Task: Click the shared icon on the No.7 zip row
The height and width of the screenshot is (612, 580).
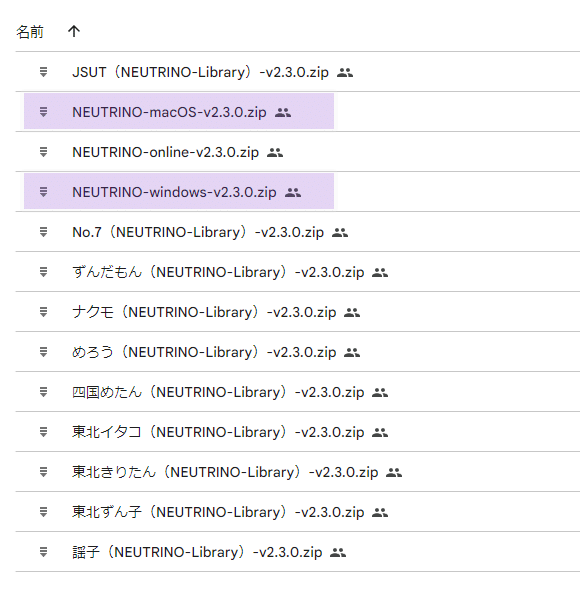Action: point(340,233)
